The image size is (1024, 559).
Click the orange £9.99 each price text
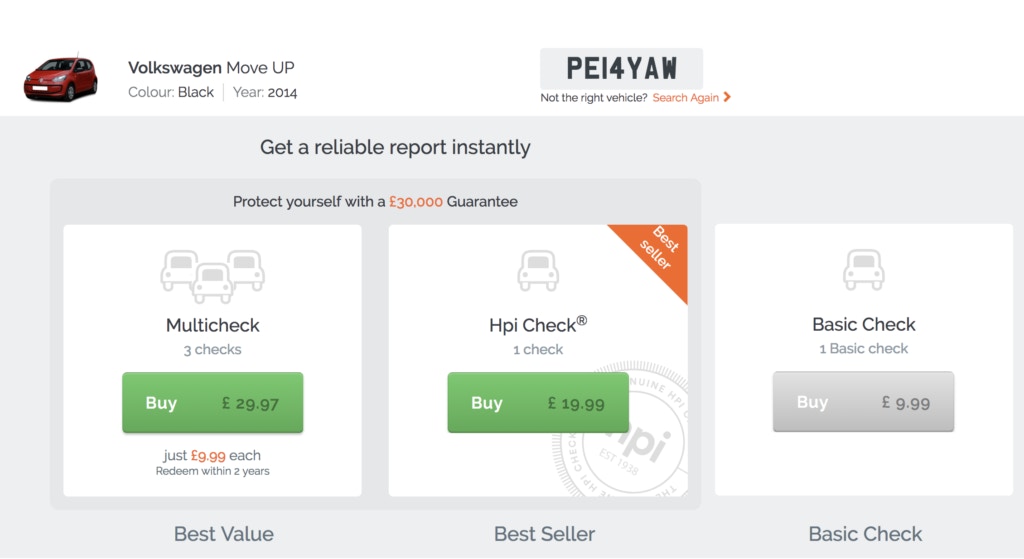tap(208, 455)
